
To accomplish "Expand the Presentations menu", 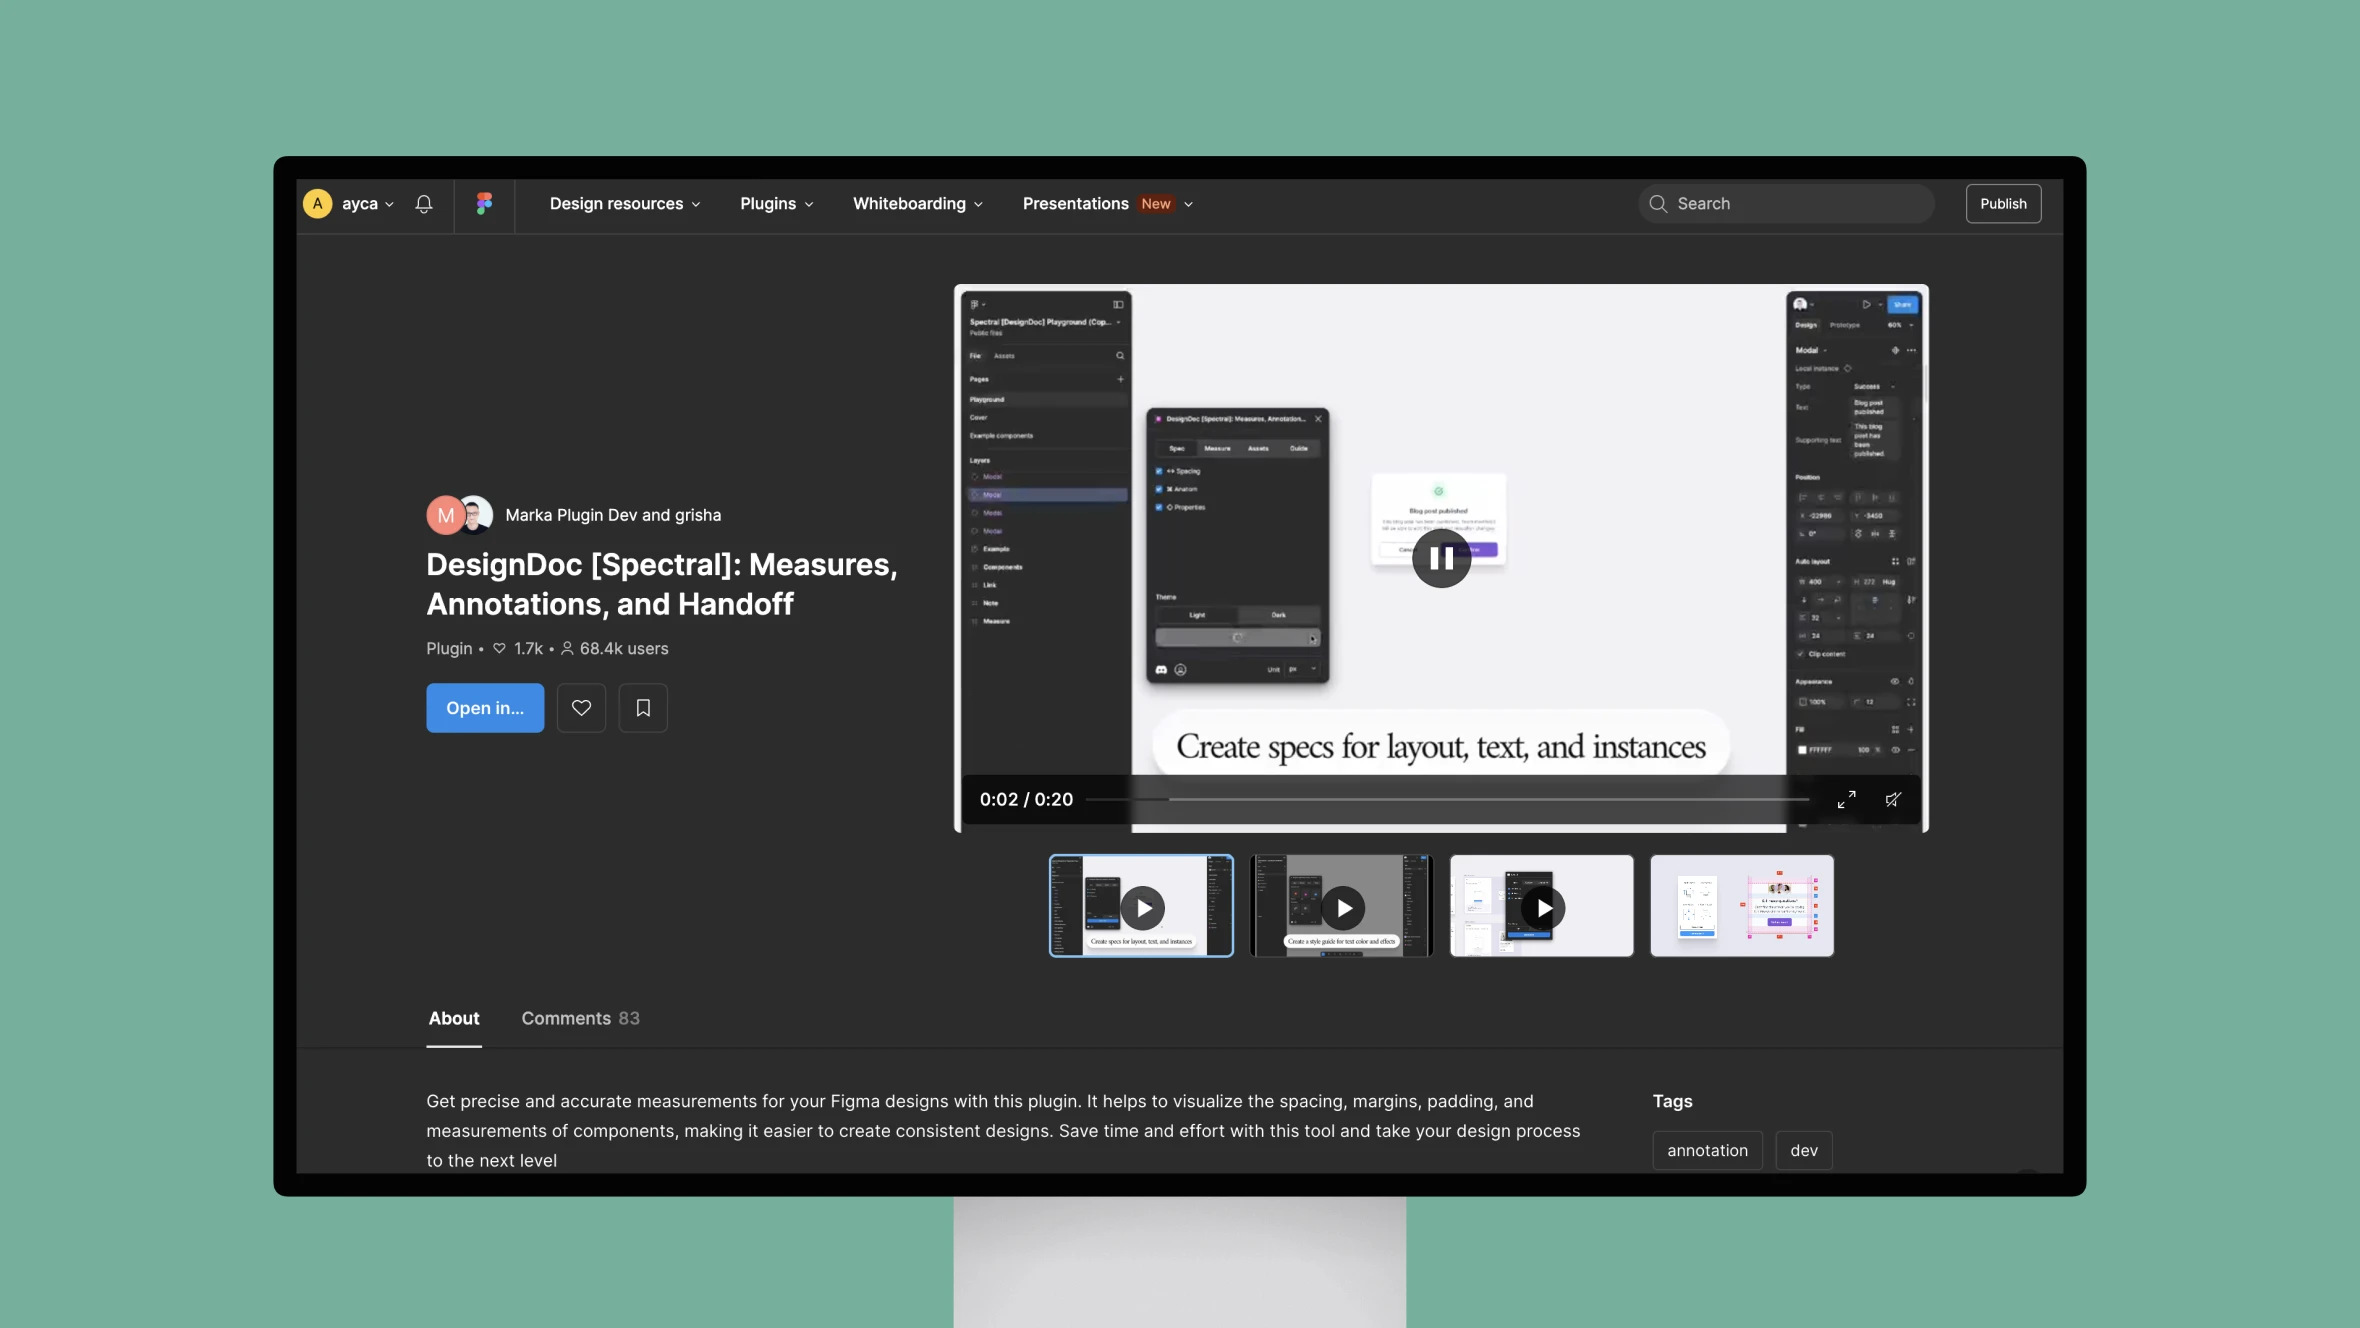I will pyautogui.click(x=1107, y=204).
